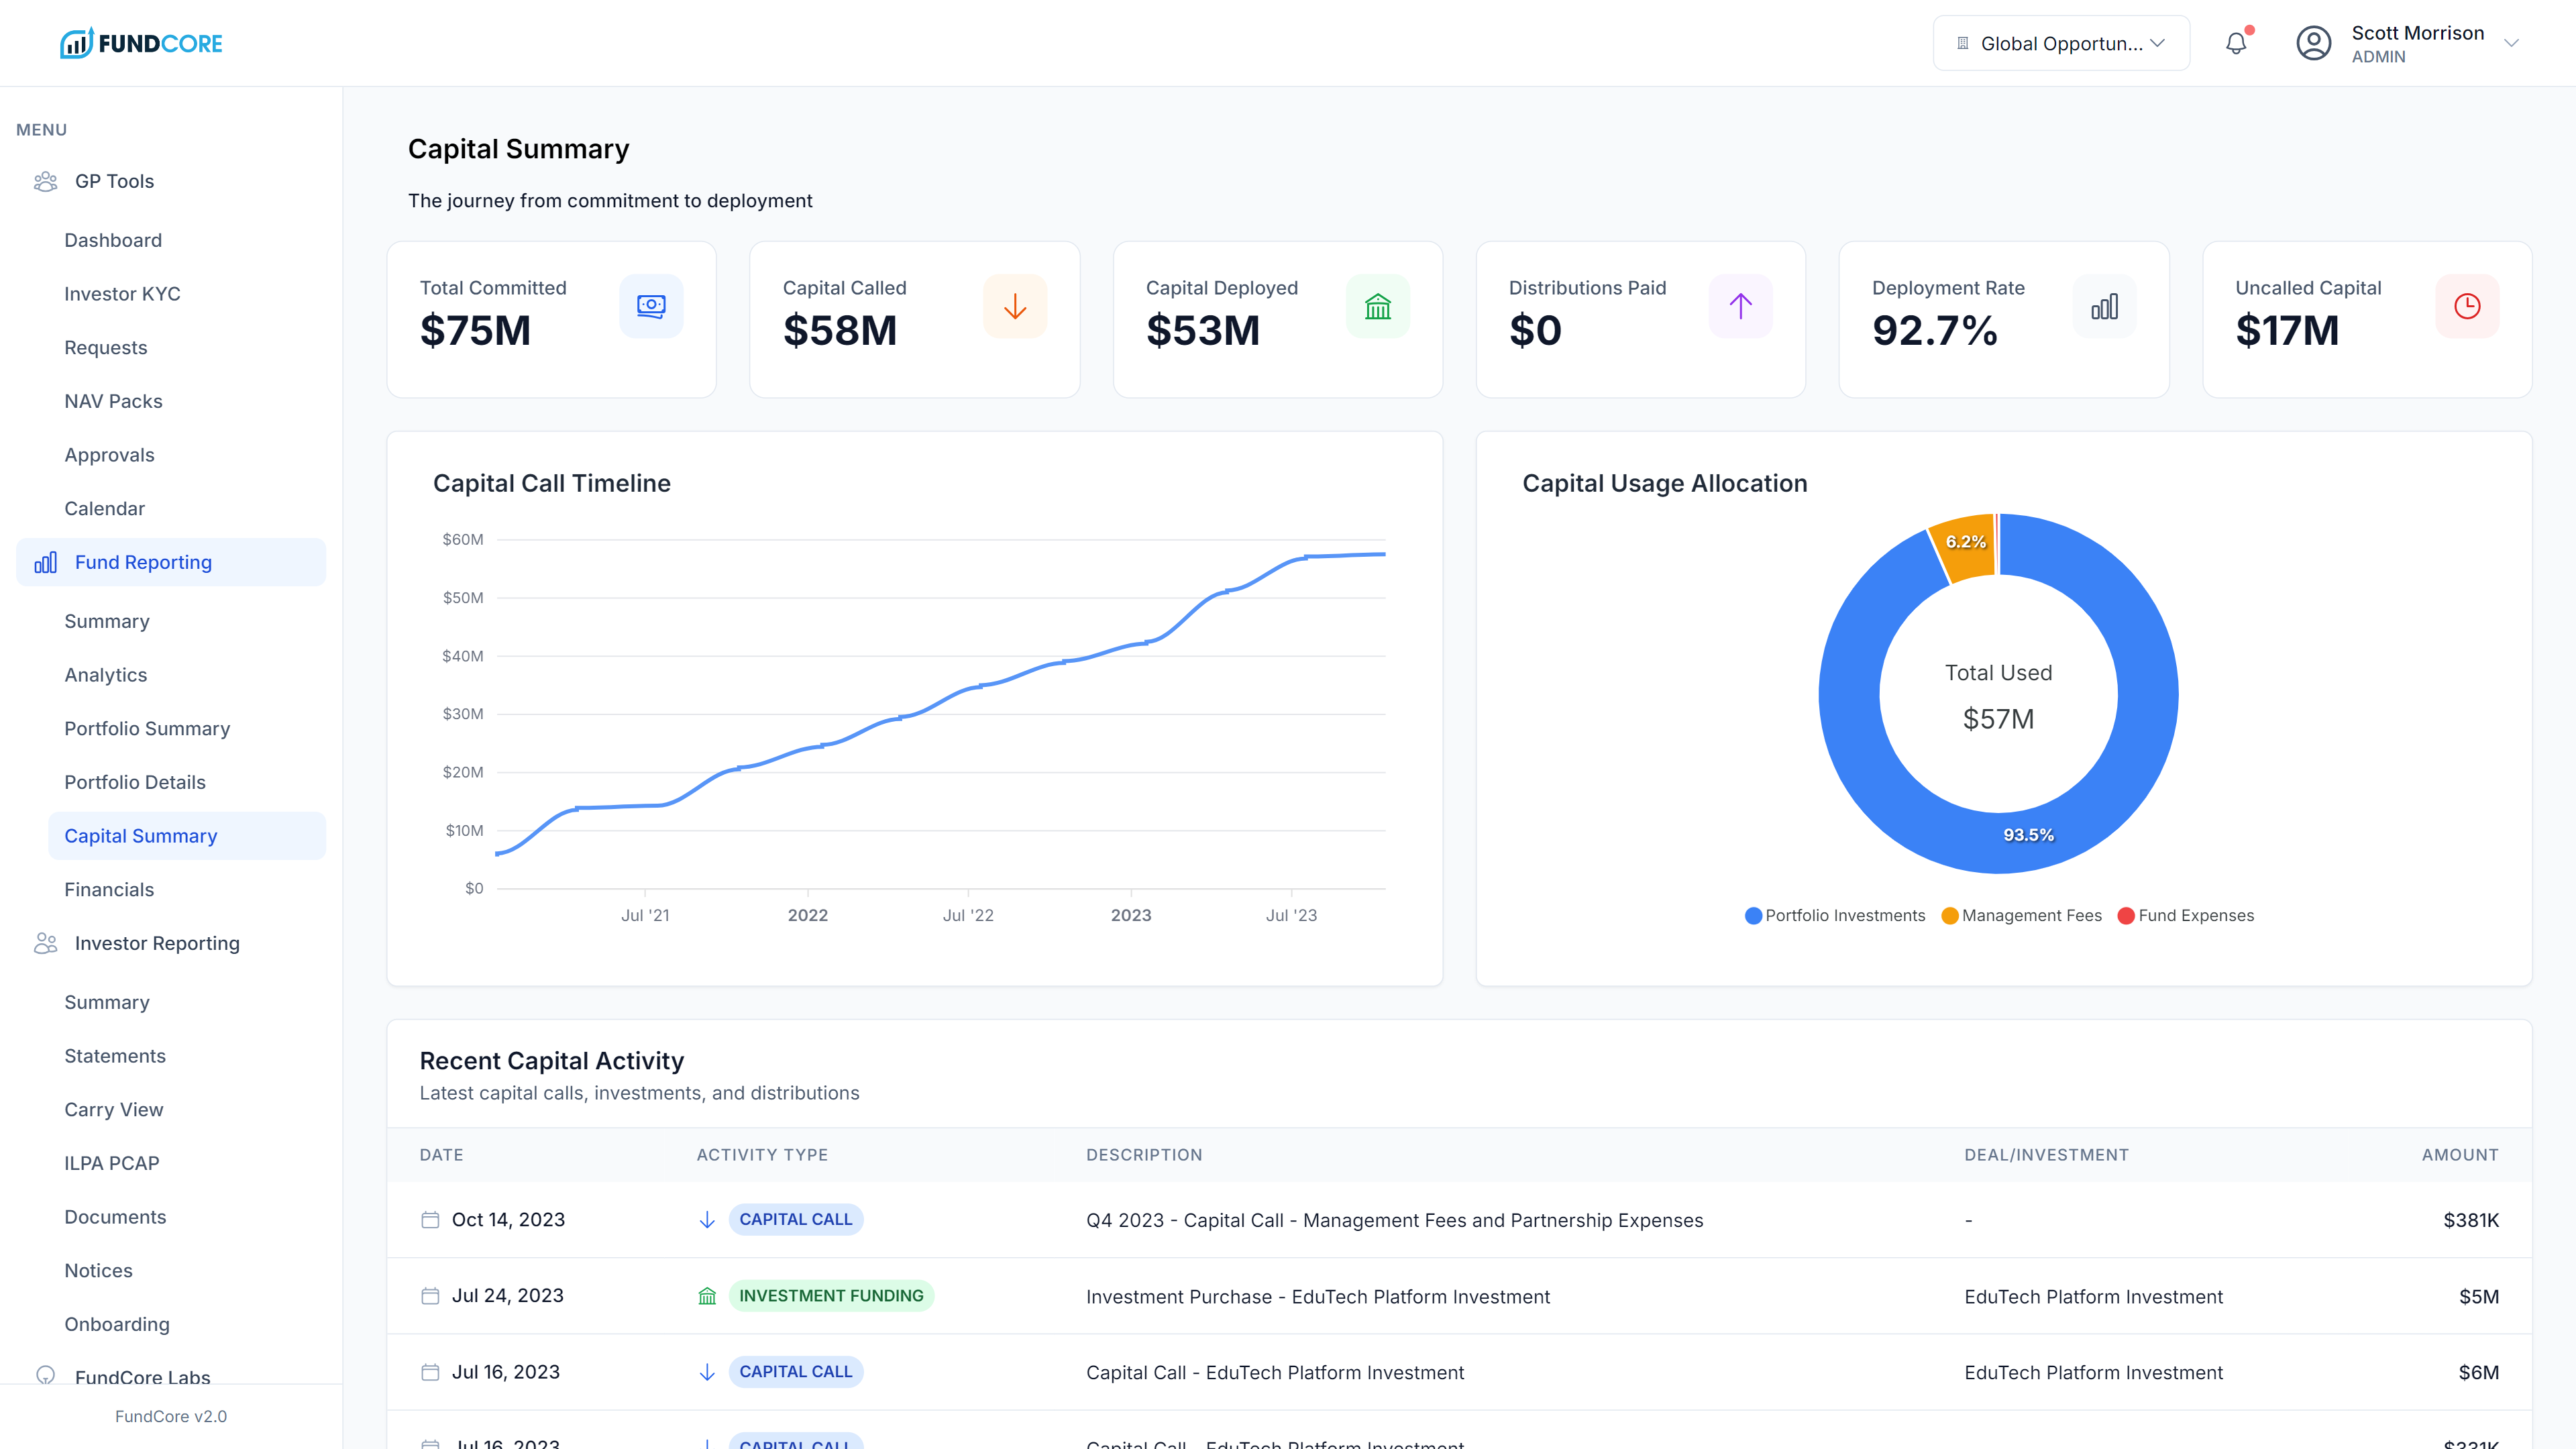Open the Carry View link
Image resolution: width=2576 pixels, height=1449 pixels.
pyautogui.click(x=114, y=1109)
